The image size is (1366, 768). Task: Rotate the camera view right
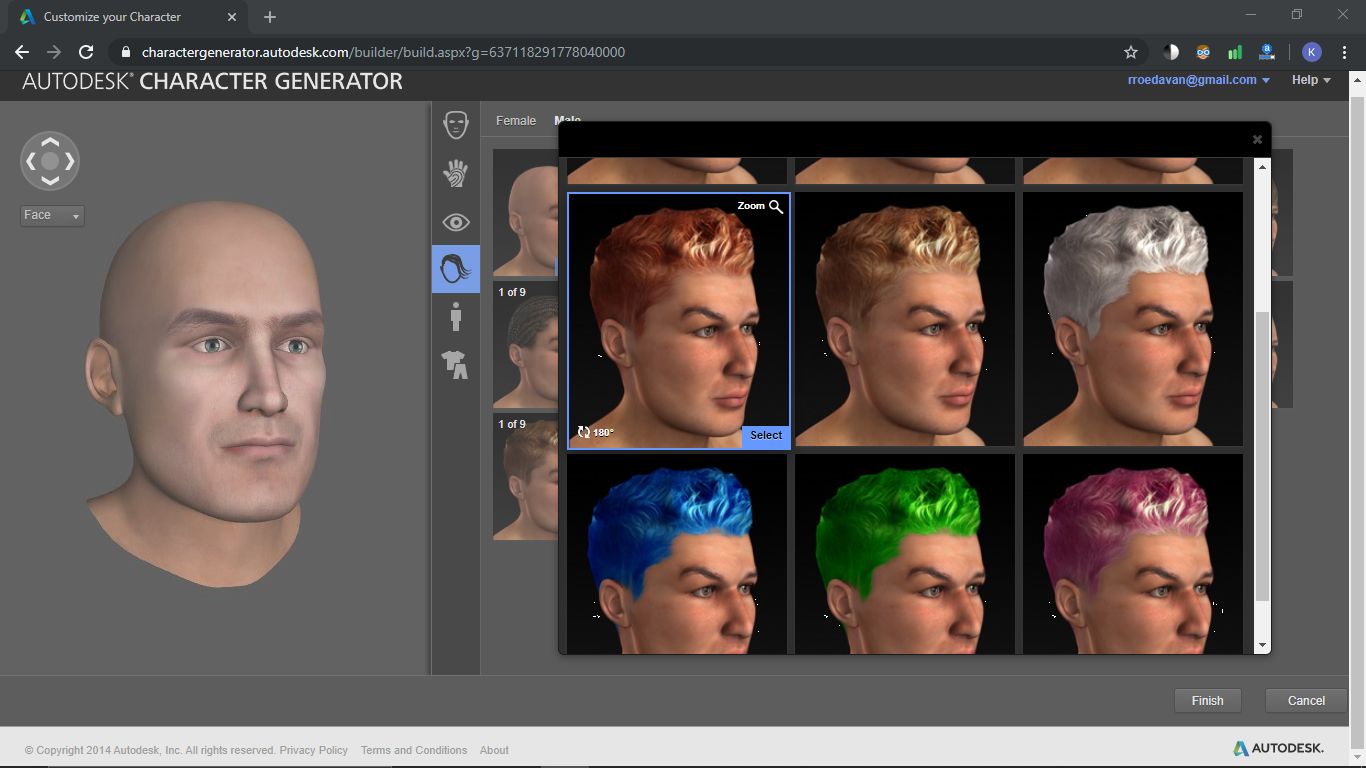click(x=69, y=161)
